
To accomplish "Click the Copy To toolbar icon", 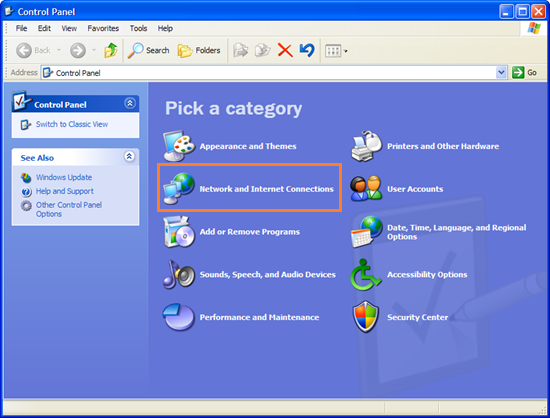I will pos(263,50).
